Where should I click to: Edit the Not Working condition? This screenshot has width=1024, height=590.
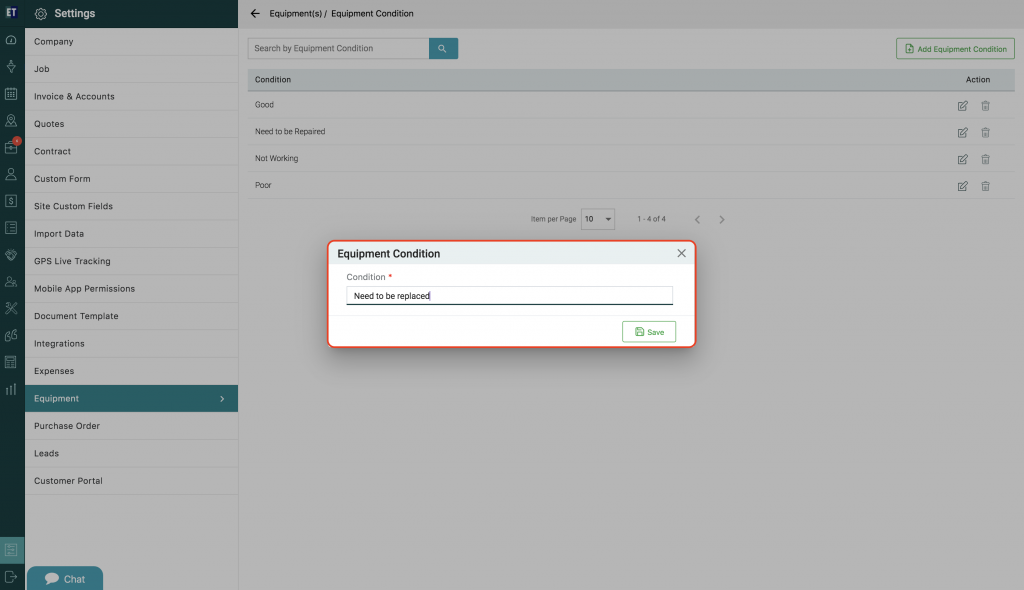click(963, 159)
